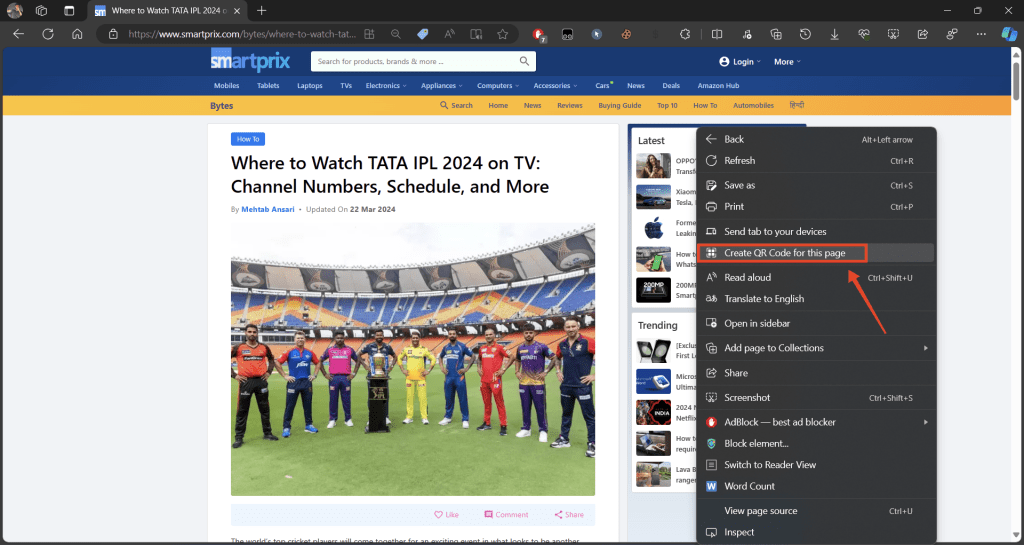Select 'Word Count' menu entry
The height and width of the screenshot is (545, 1024).
[816, 486]
